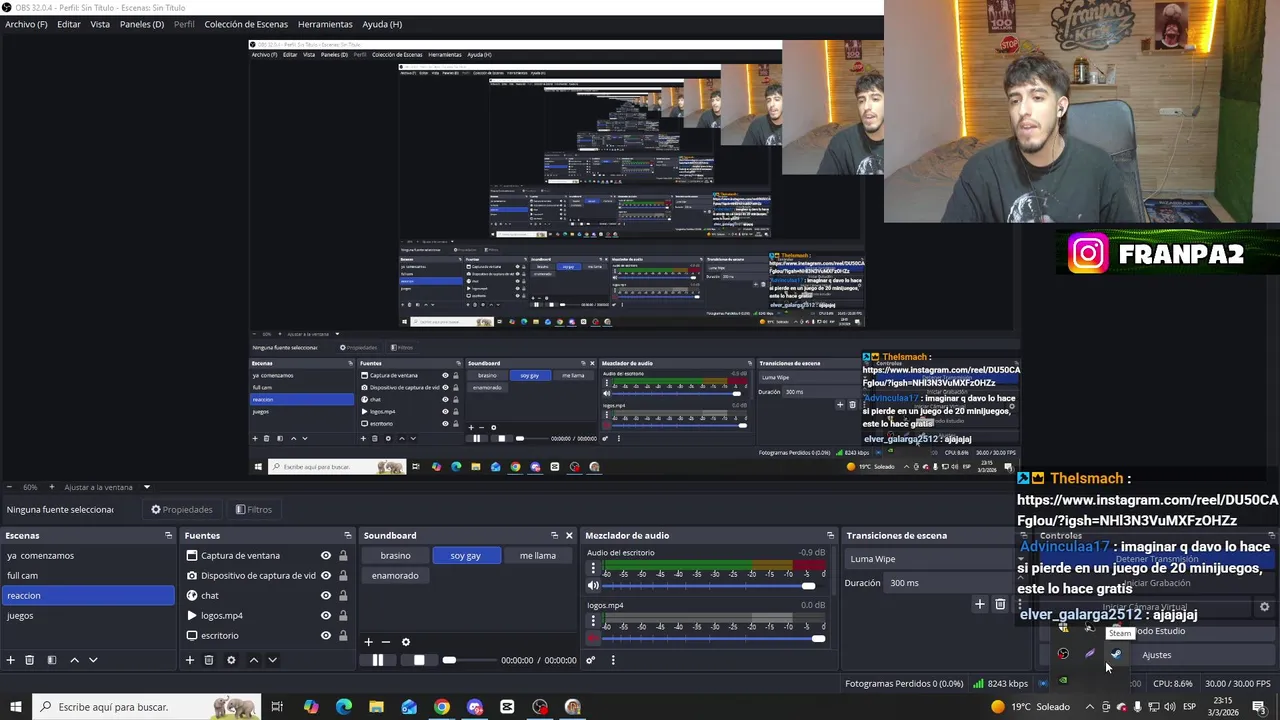The image size is (1280, 720).
Task: Unmute logos.mp4 using its red speaker icon
Action: [593, 638]
